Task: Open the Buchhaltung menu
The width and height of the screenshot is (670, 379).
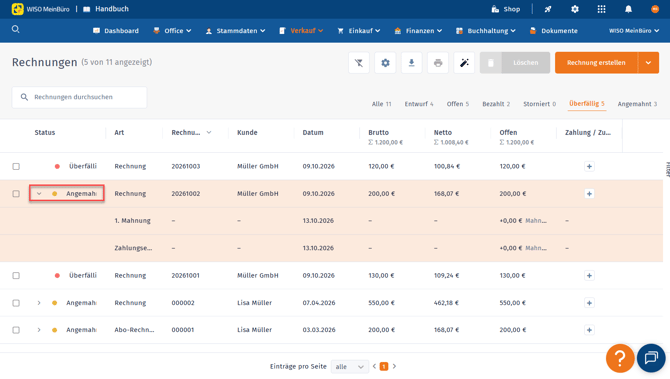Action: coord(486,31)
